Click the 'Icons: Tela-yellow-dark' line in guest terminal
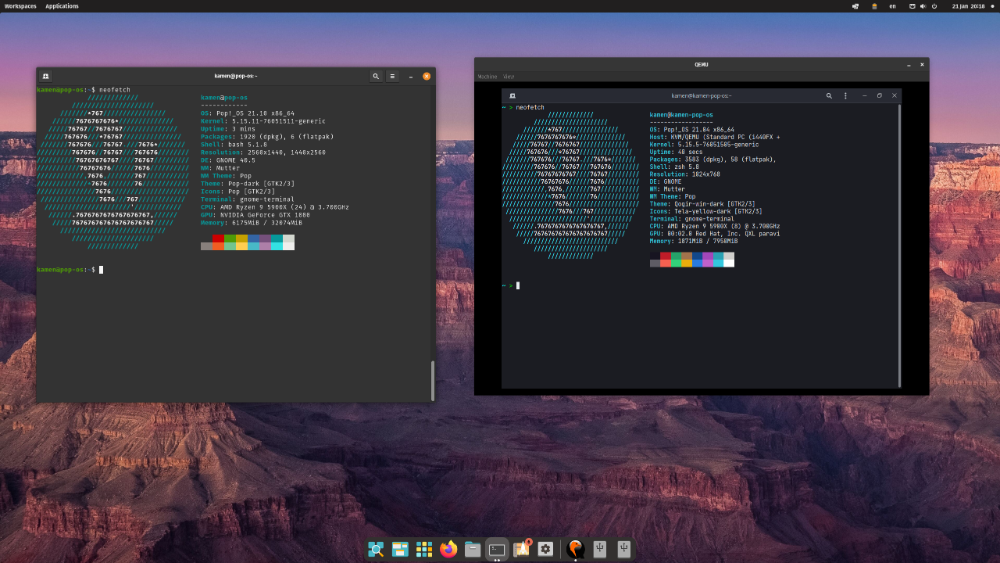Image resolution: width=1000 pixels, height=563 pixels. pyautogui.click(x=706, y=211)
